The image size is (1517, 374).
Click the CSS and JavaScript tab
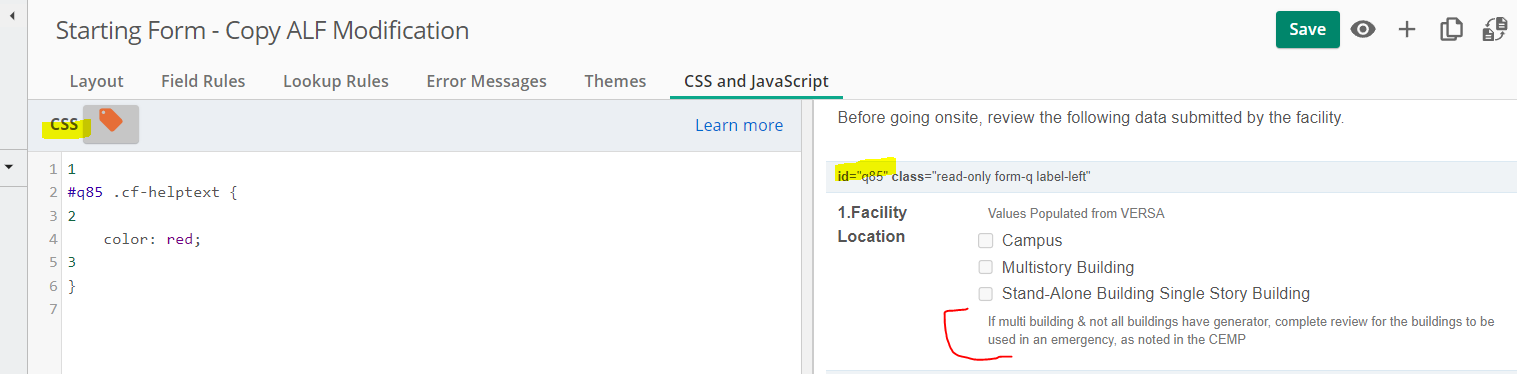tap(756, 81)
